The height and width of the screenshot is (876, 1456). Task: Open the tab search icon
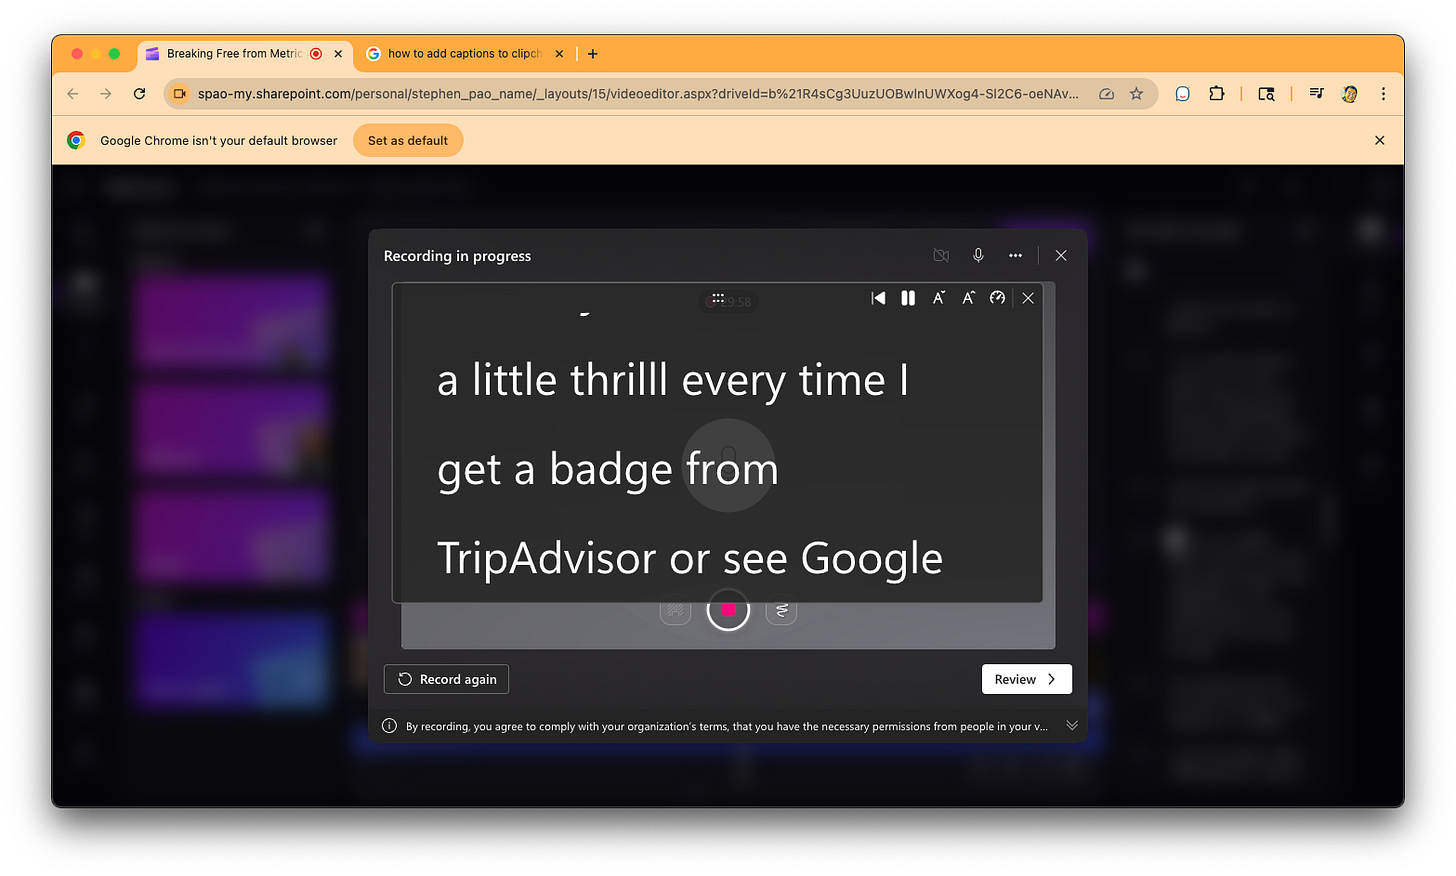(1266, 94)
